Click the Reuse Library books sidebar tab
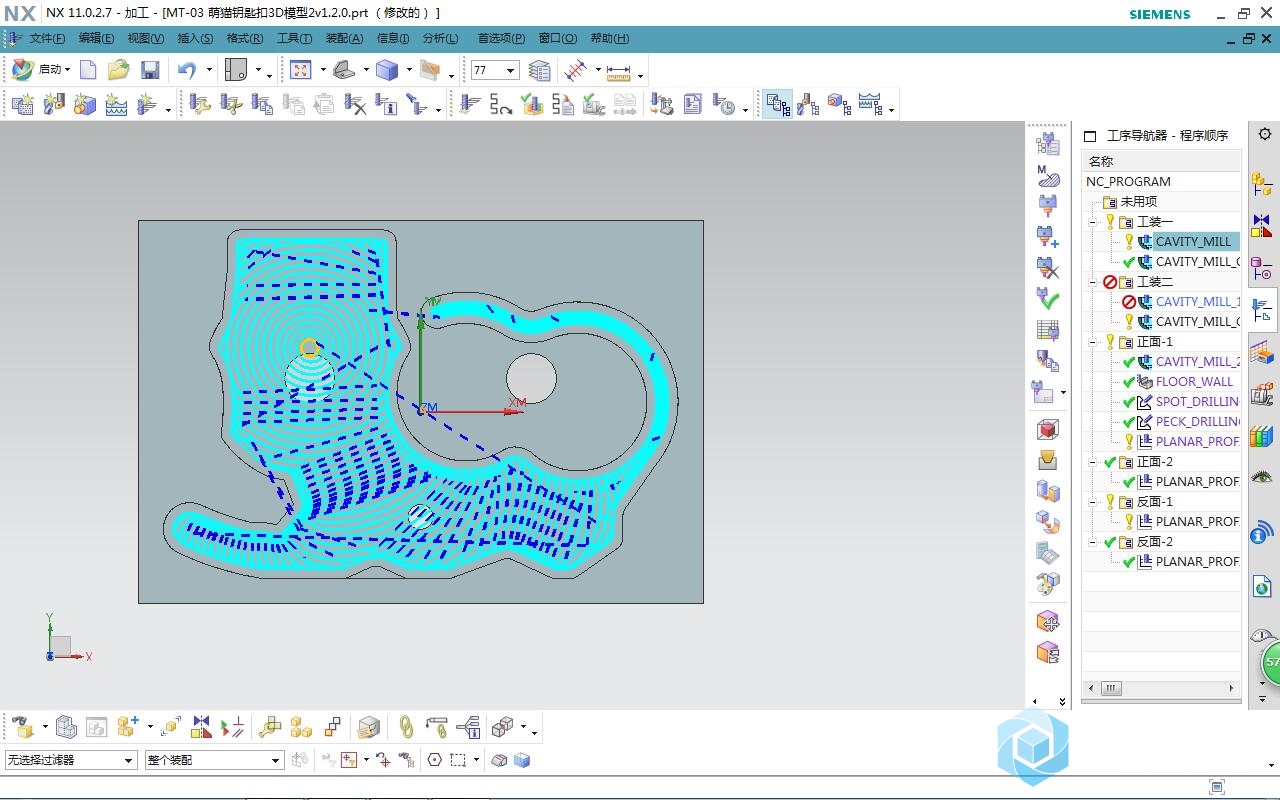The image size is (1280, 800). 1262,436
